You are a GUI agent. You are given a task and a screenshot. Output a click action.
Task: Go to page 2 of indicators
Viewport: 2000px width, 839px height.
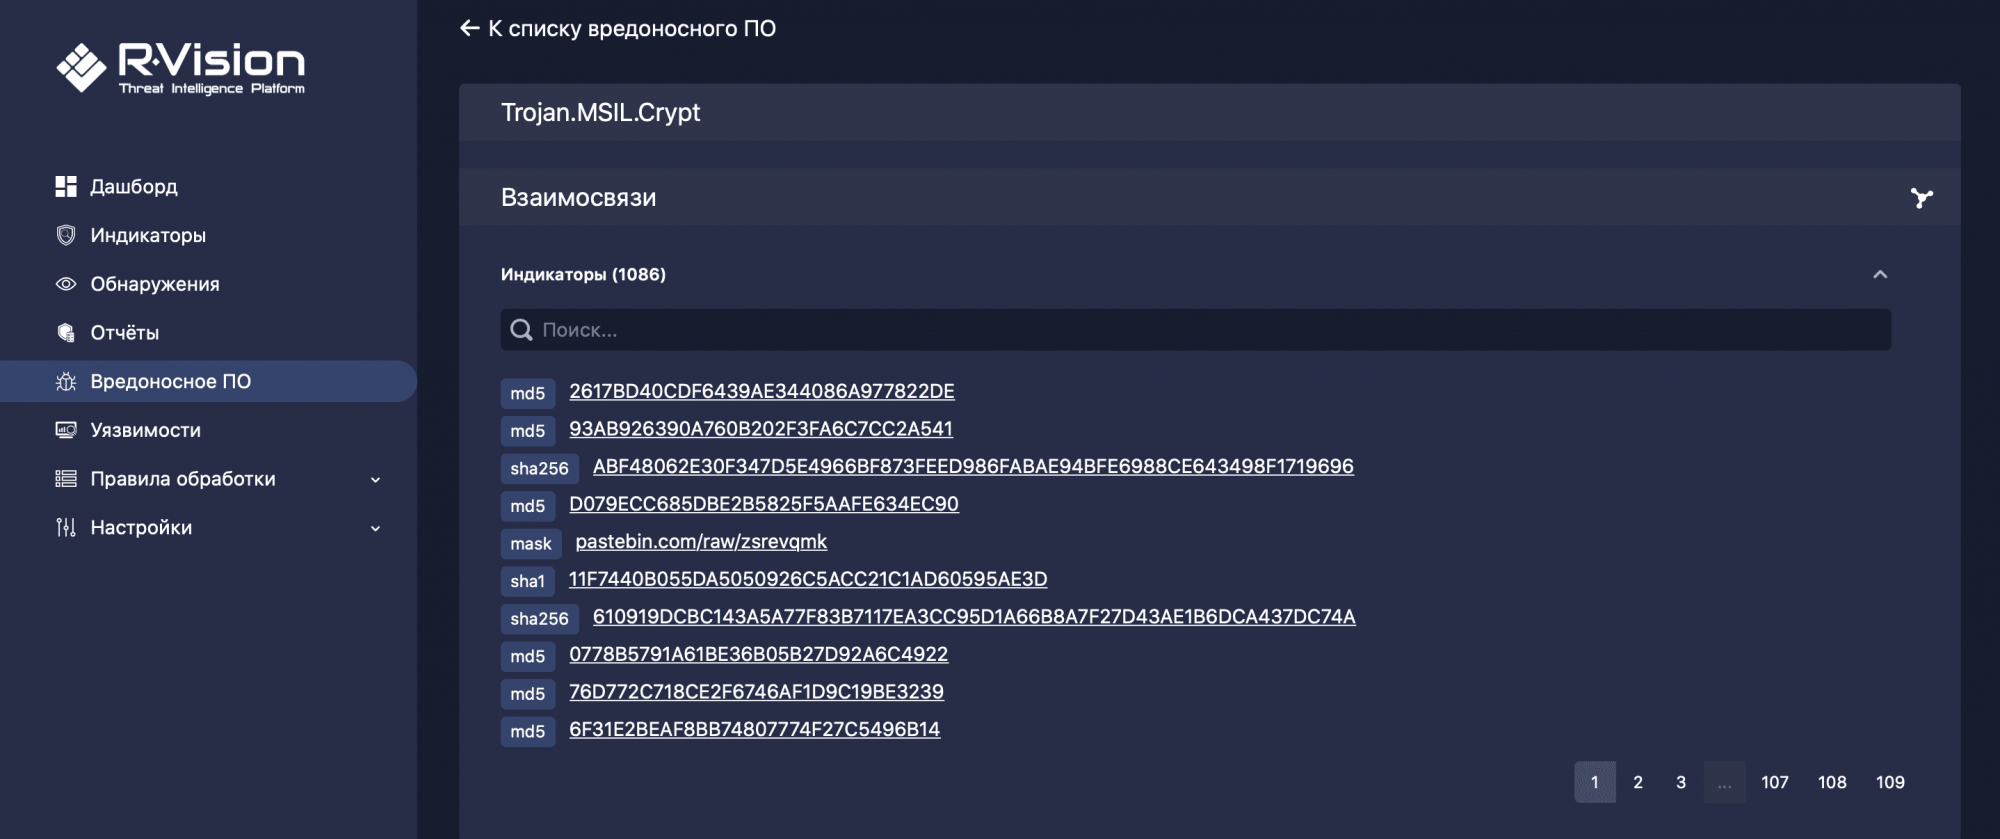coord(1638,782)
